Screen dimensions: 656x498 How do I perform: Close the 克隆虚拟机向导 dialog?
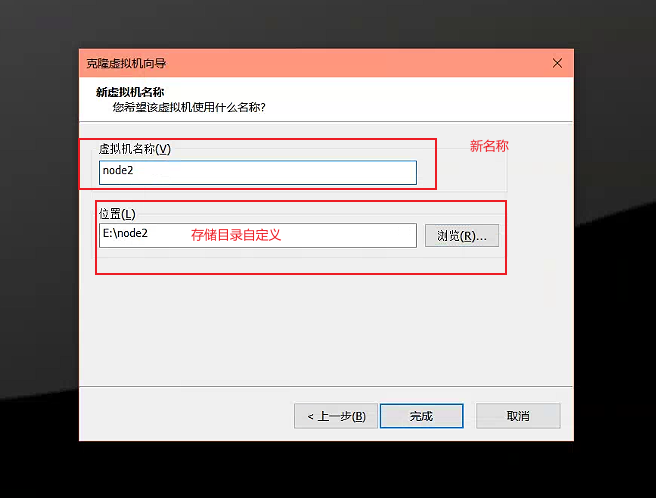557,63
